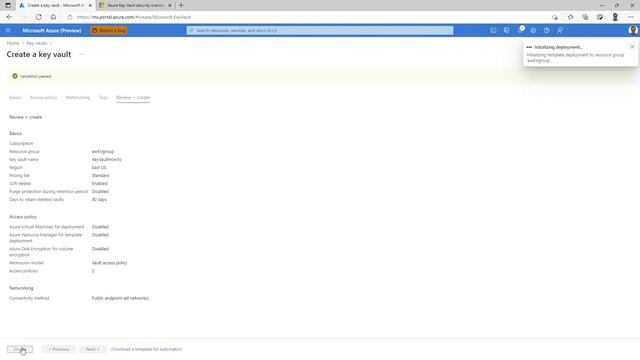Image resolution: width=640 pixels, height=360 pixels.
Task: Click the Validation passed message text
Action: tap(36, 76)
